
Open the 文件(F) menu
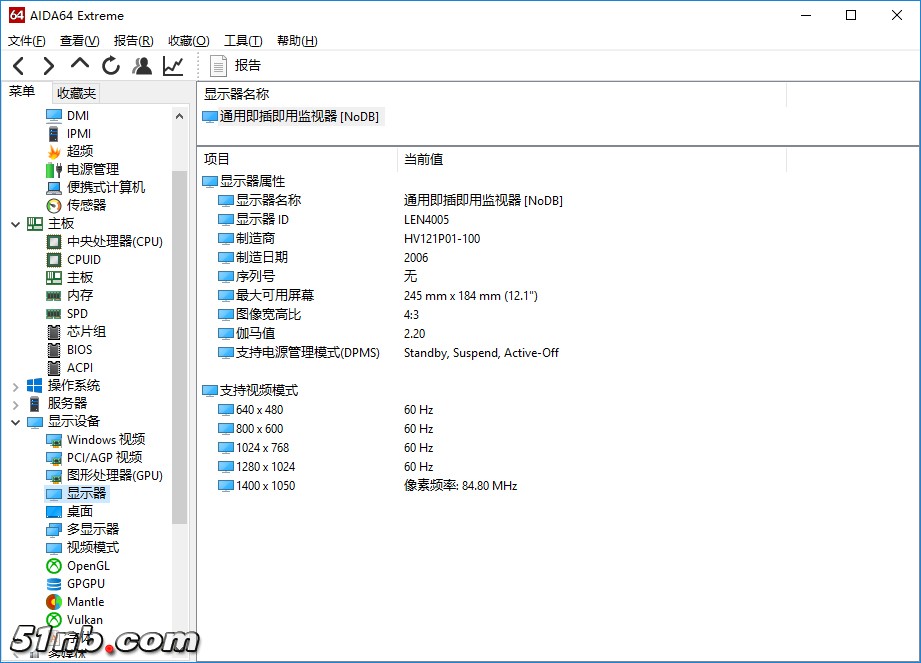click(27, 41)
